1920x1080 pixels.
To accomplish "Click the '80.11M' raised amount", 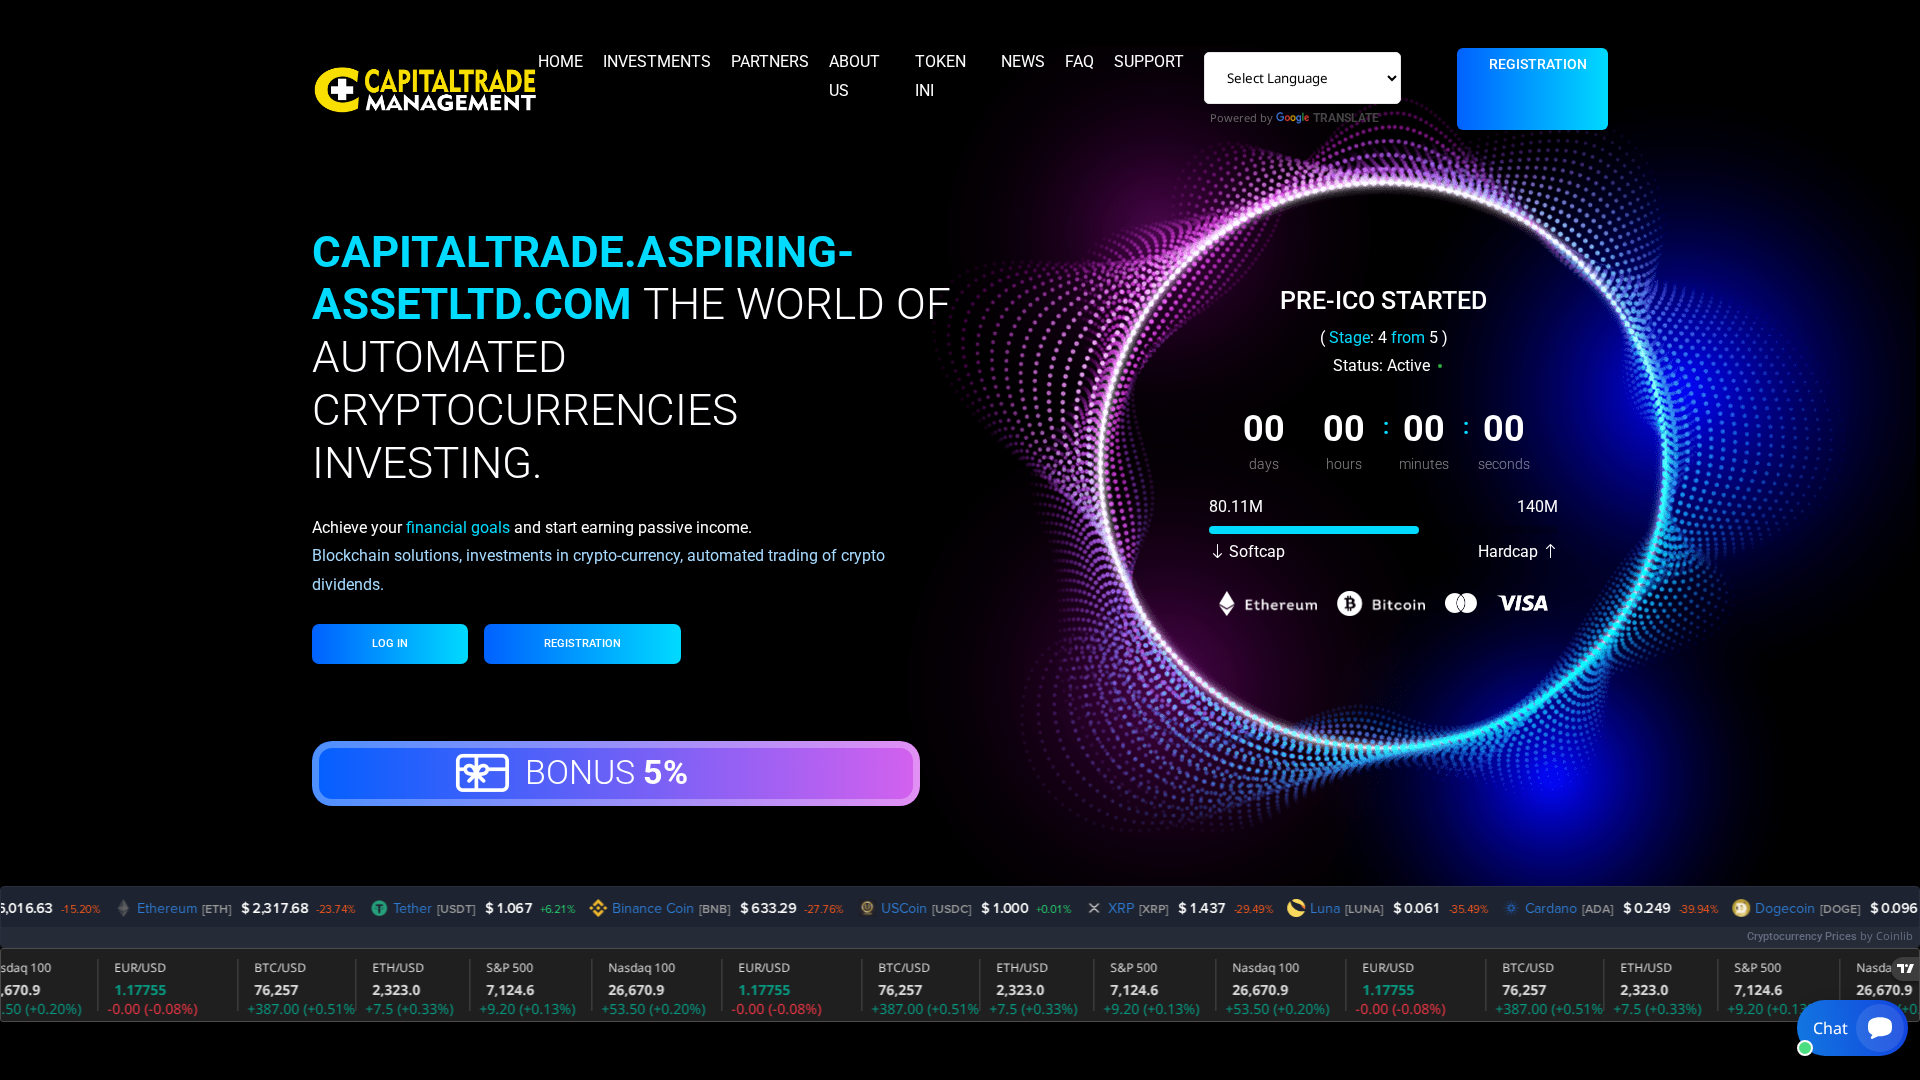I will (x=1236, y=507).
